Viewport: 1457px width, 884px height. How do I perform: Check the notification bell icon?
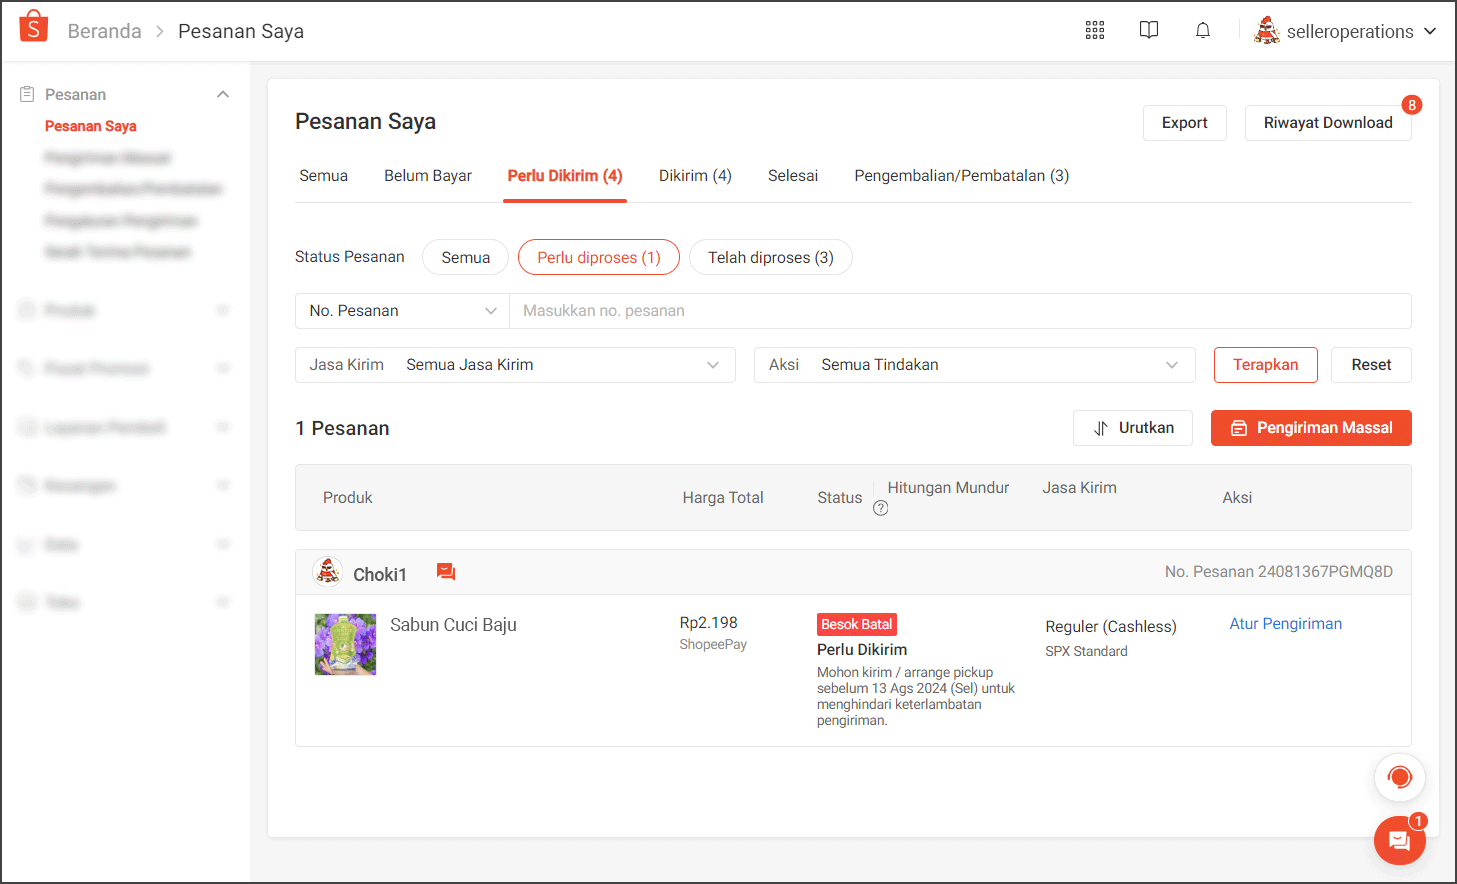click(x=1203, y=30)
